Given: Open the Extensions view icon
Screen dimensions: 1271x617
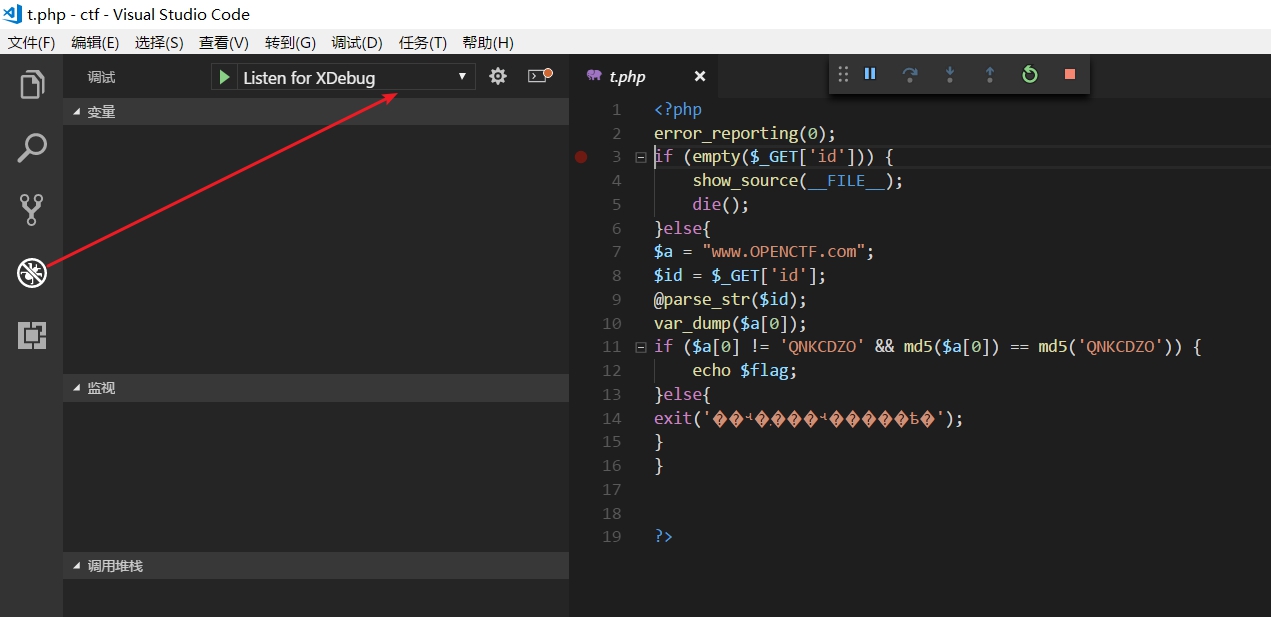Looking at the screenshot, I should tap(32, 335).
